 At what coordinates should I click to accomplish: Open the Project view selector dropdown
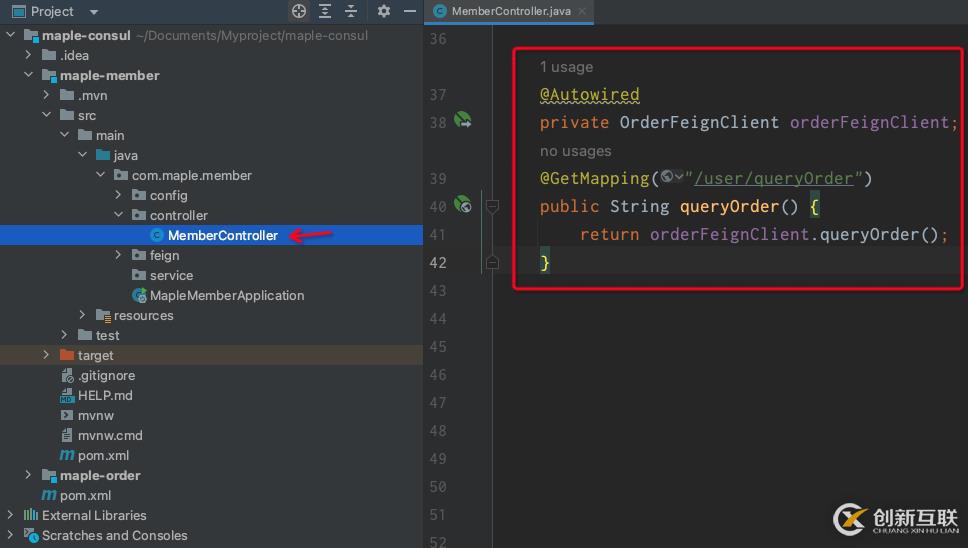tap(93, 12)
